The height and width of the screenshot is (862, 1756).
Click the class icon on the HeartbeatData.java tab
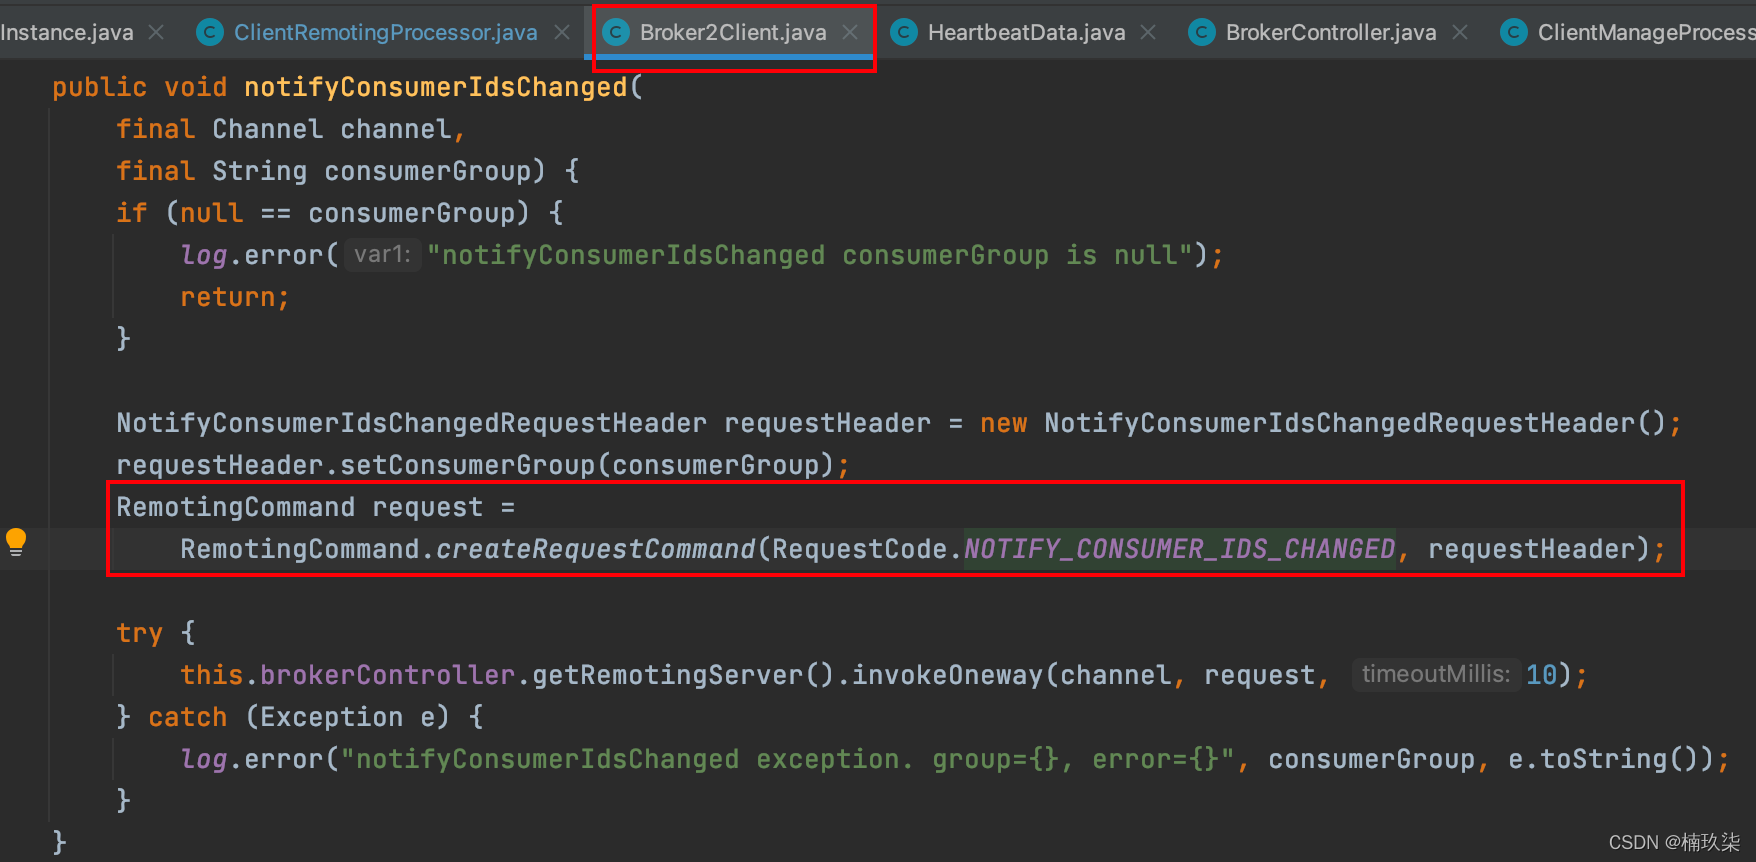(x=904, y=33)
